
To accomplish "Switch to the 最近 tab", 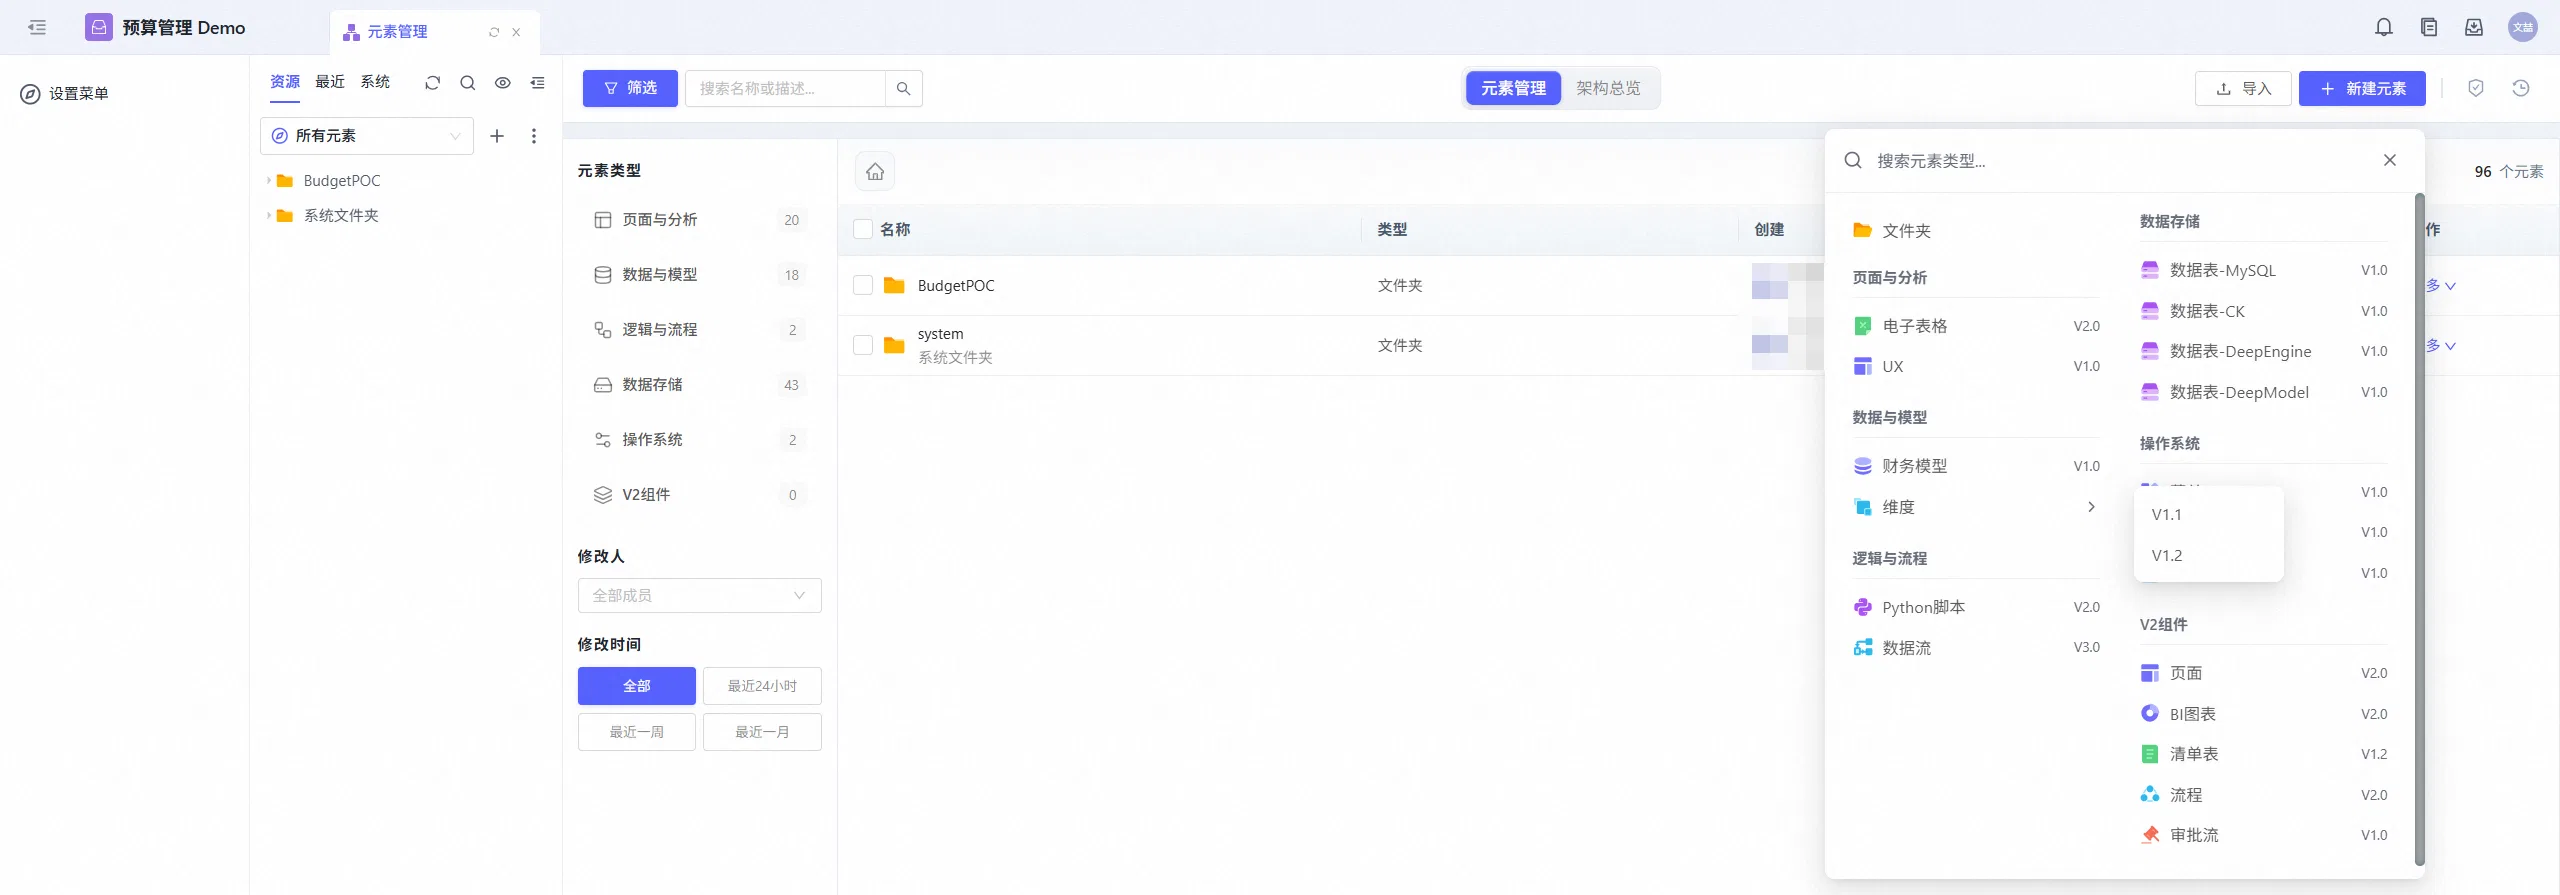I will click(330, 82).
